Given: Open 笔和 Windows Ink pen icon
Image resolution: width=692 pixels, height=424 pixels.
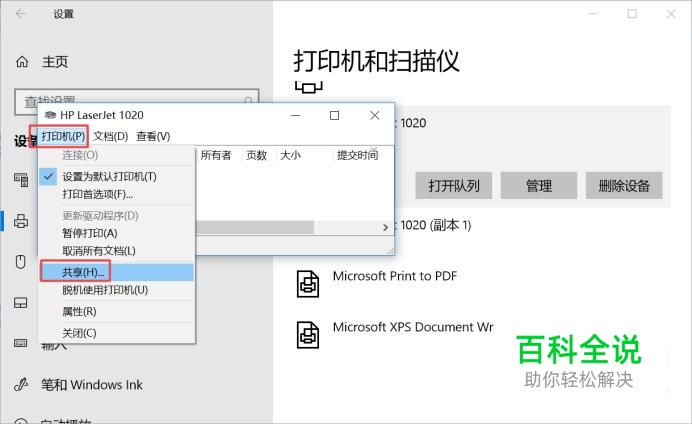Looking at the screenshot, I should click(21, 385).
